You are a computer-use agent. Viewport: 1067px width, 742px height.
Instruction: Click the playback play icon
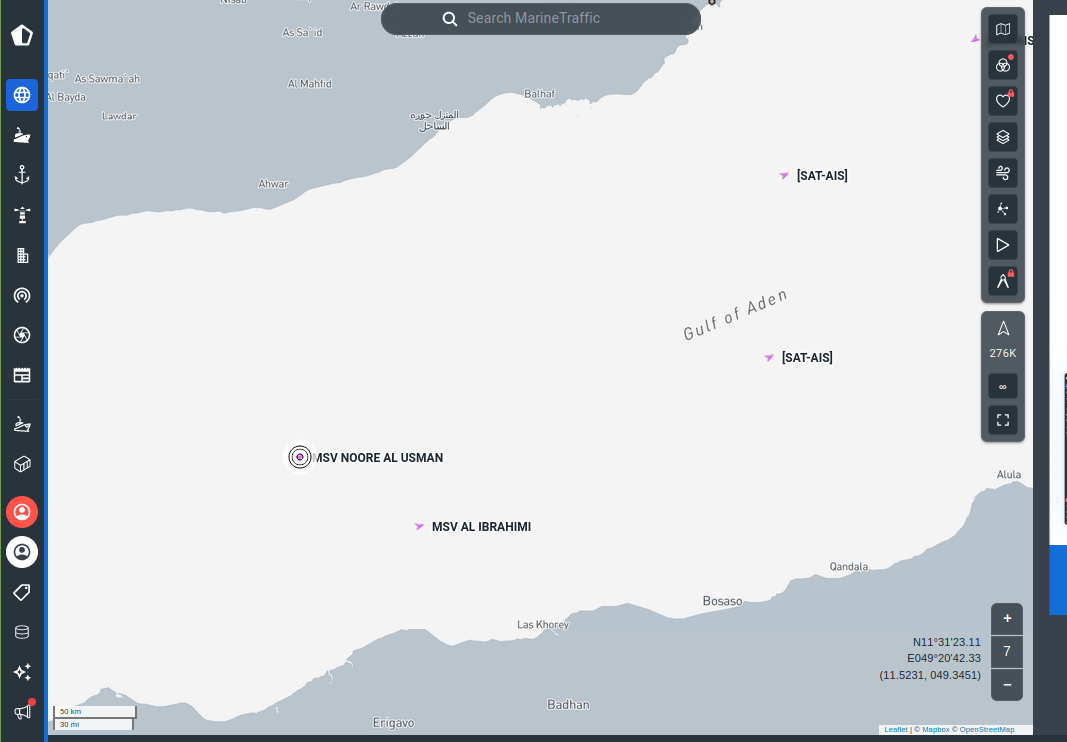tap(1002, 245)
